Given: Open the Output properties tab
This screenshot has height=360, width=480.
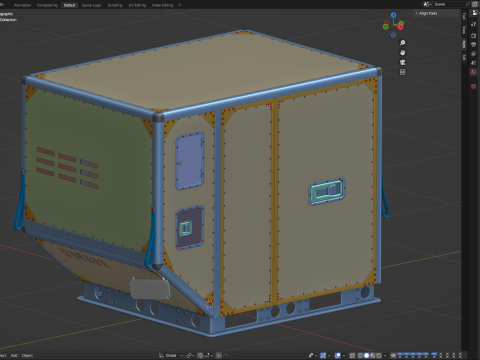Looking at the screenshot, I should (x=474, y=44).
